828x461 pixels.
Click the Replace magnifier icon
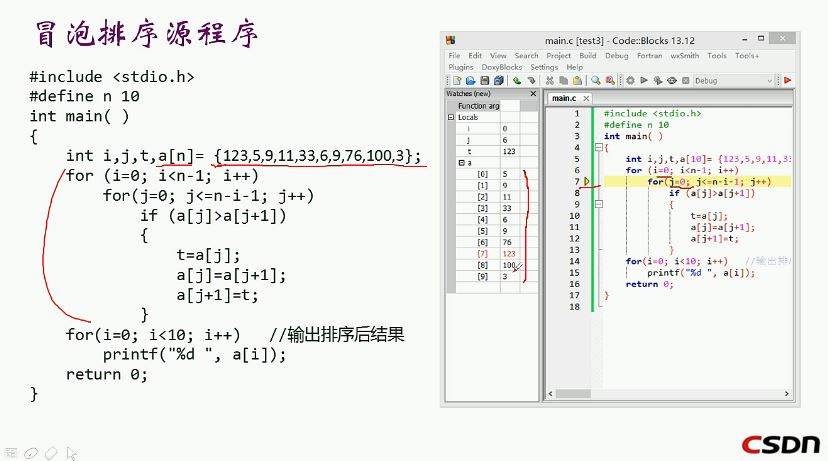point(610,81)
